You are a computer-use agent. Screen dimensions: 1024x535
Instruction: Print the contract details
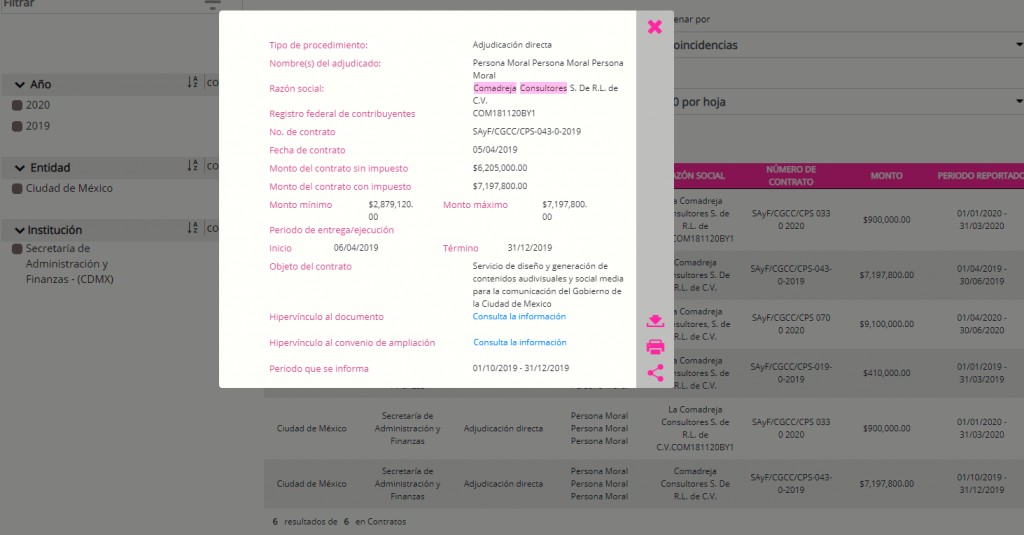click(655, 347)
